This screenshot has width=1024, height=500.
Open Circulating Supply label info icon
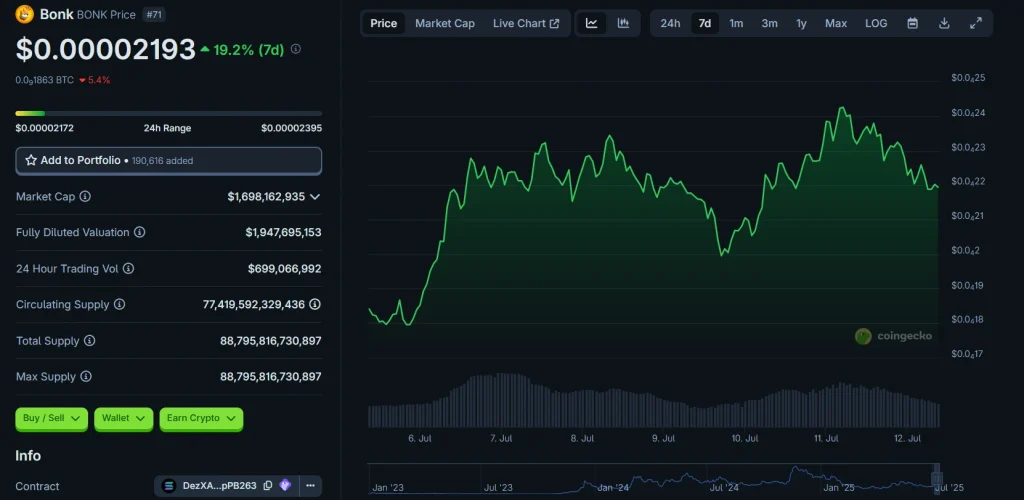[120, 304]
